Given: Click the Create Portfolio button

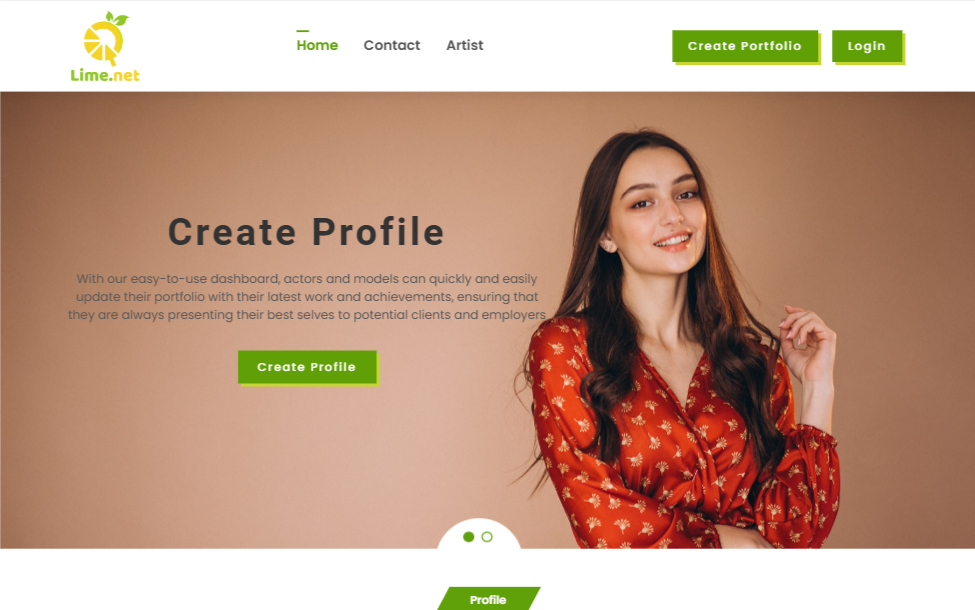Looking at the screenshot, I should [745, 46].
